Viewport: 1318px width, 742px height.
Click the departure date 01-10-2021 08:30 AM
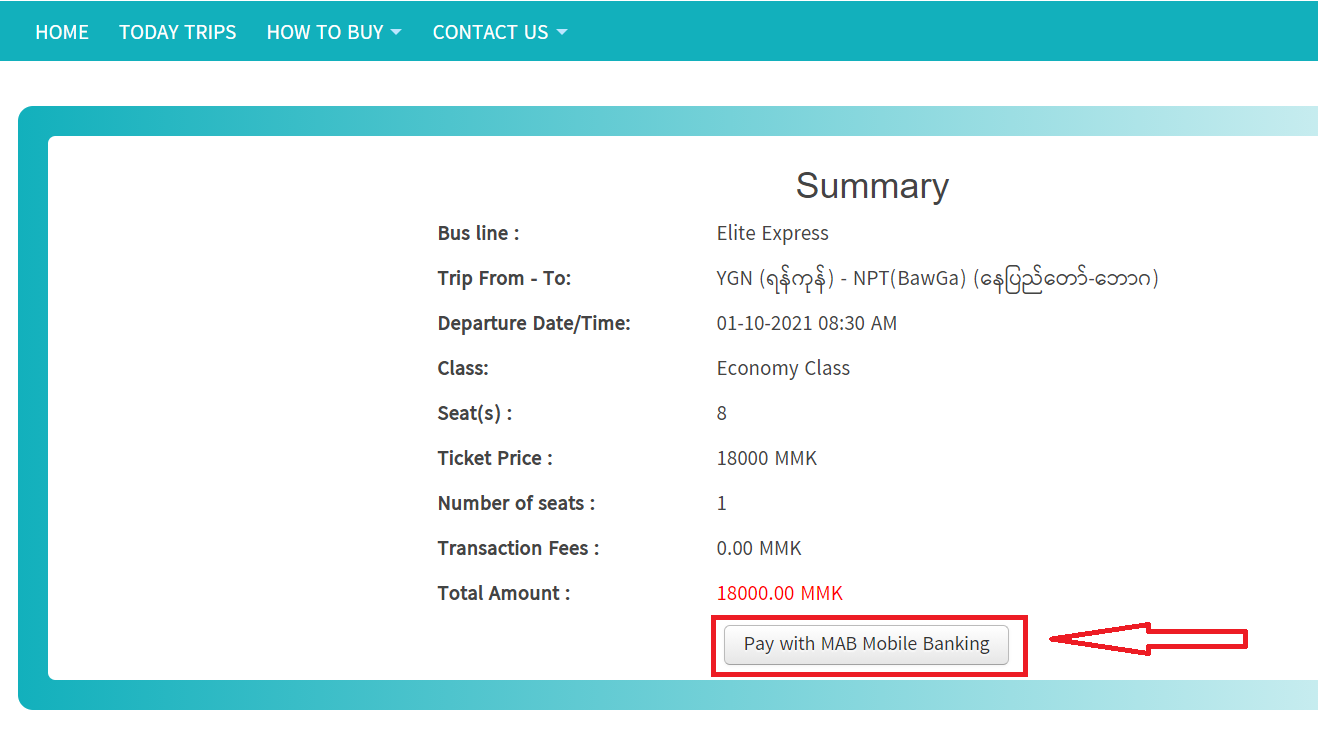(806, 323)
